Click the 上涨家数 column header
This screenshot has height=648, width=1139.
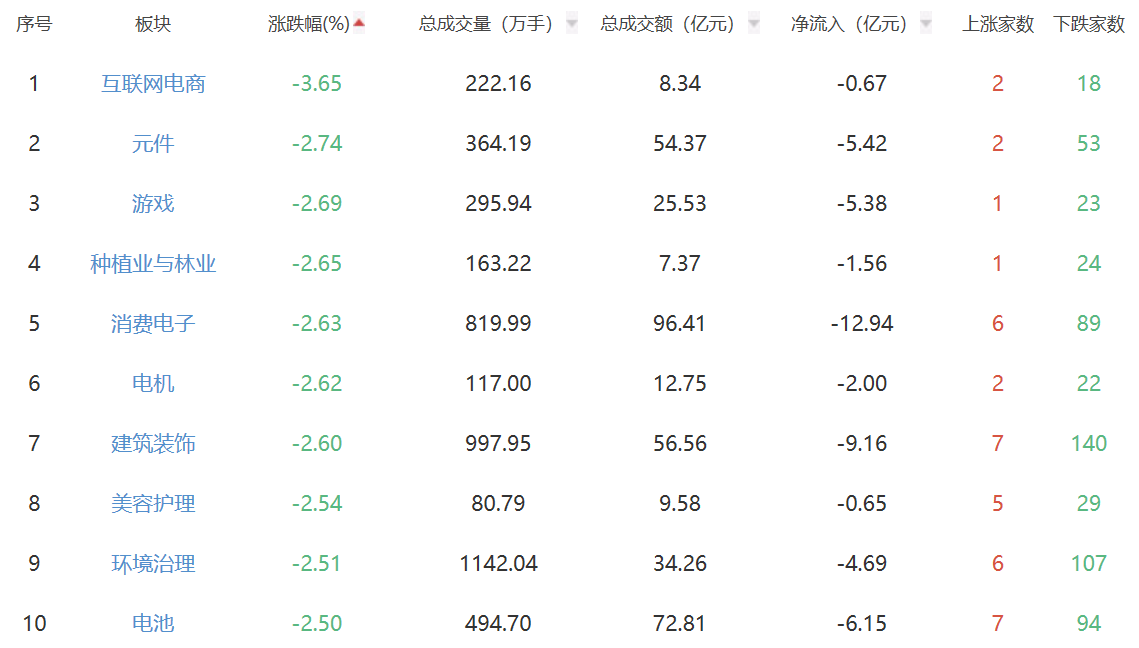pos(998,24)
